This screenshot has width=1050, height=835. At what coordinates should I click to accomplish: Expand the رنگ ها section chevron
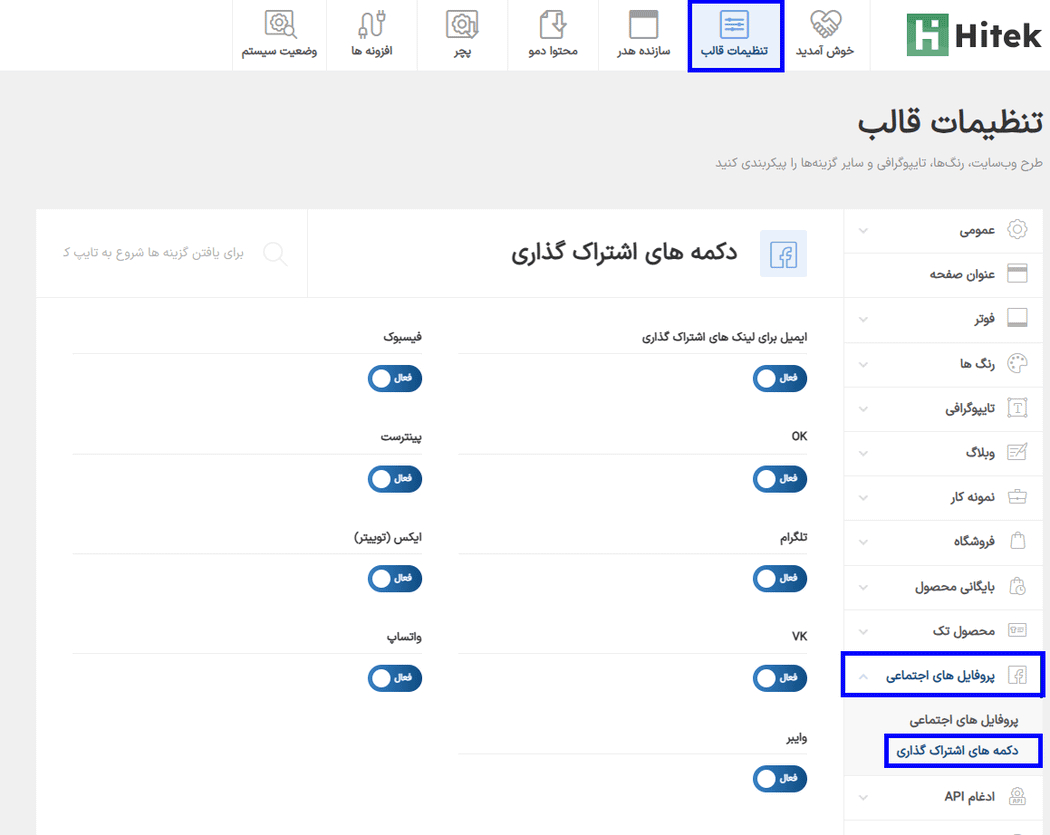863,364
